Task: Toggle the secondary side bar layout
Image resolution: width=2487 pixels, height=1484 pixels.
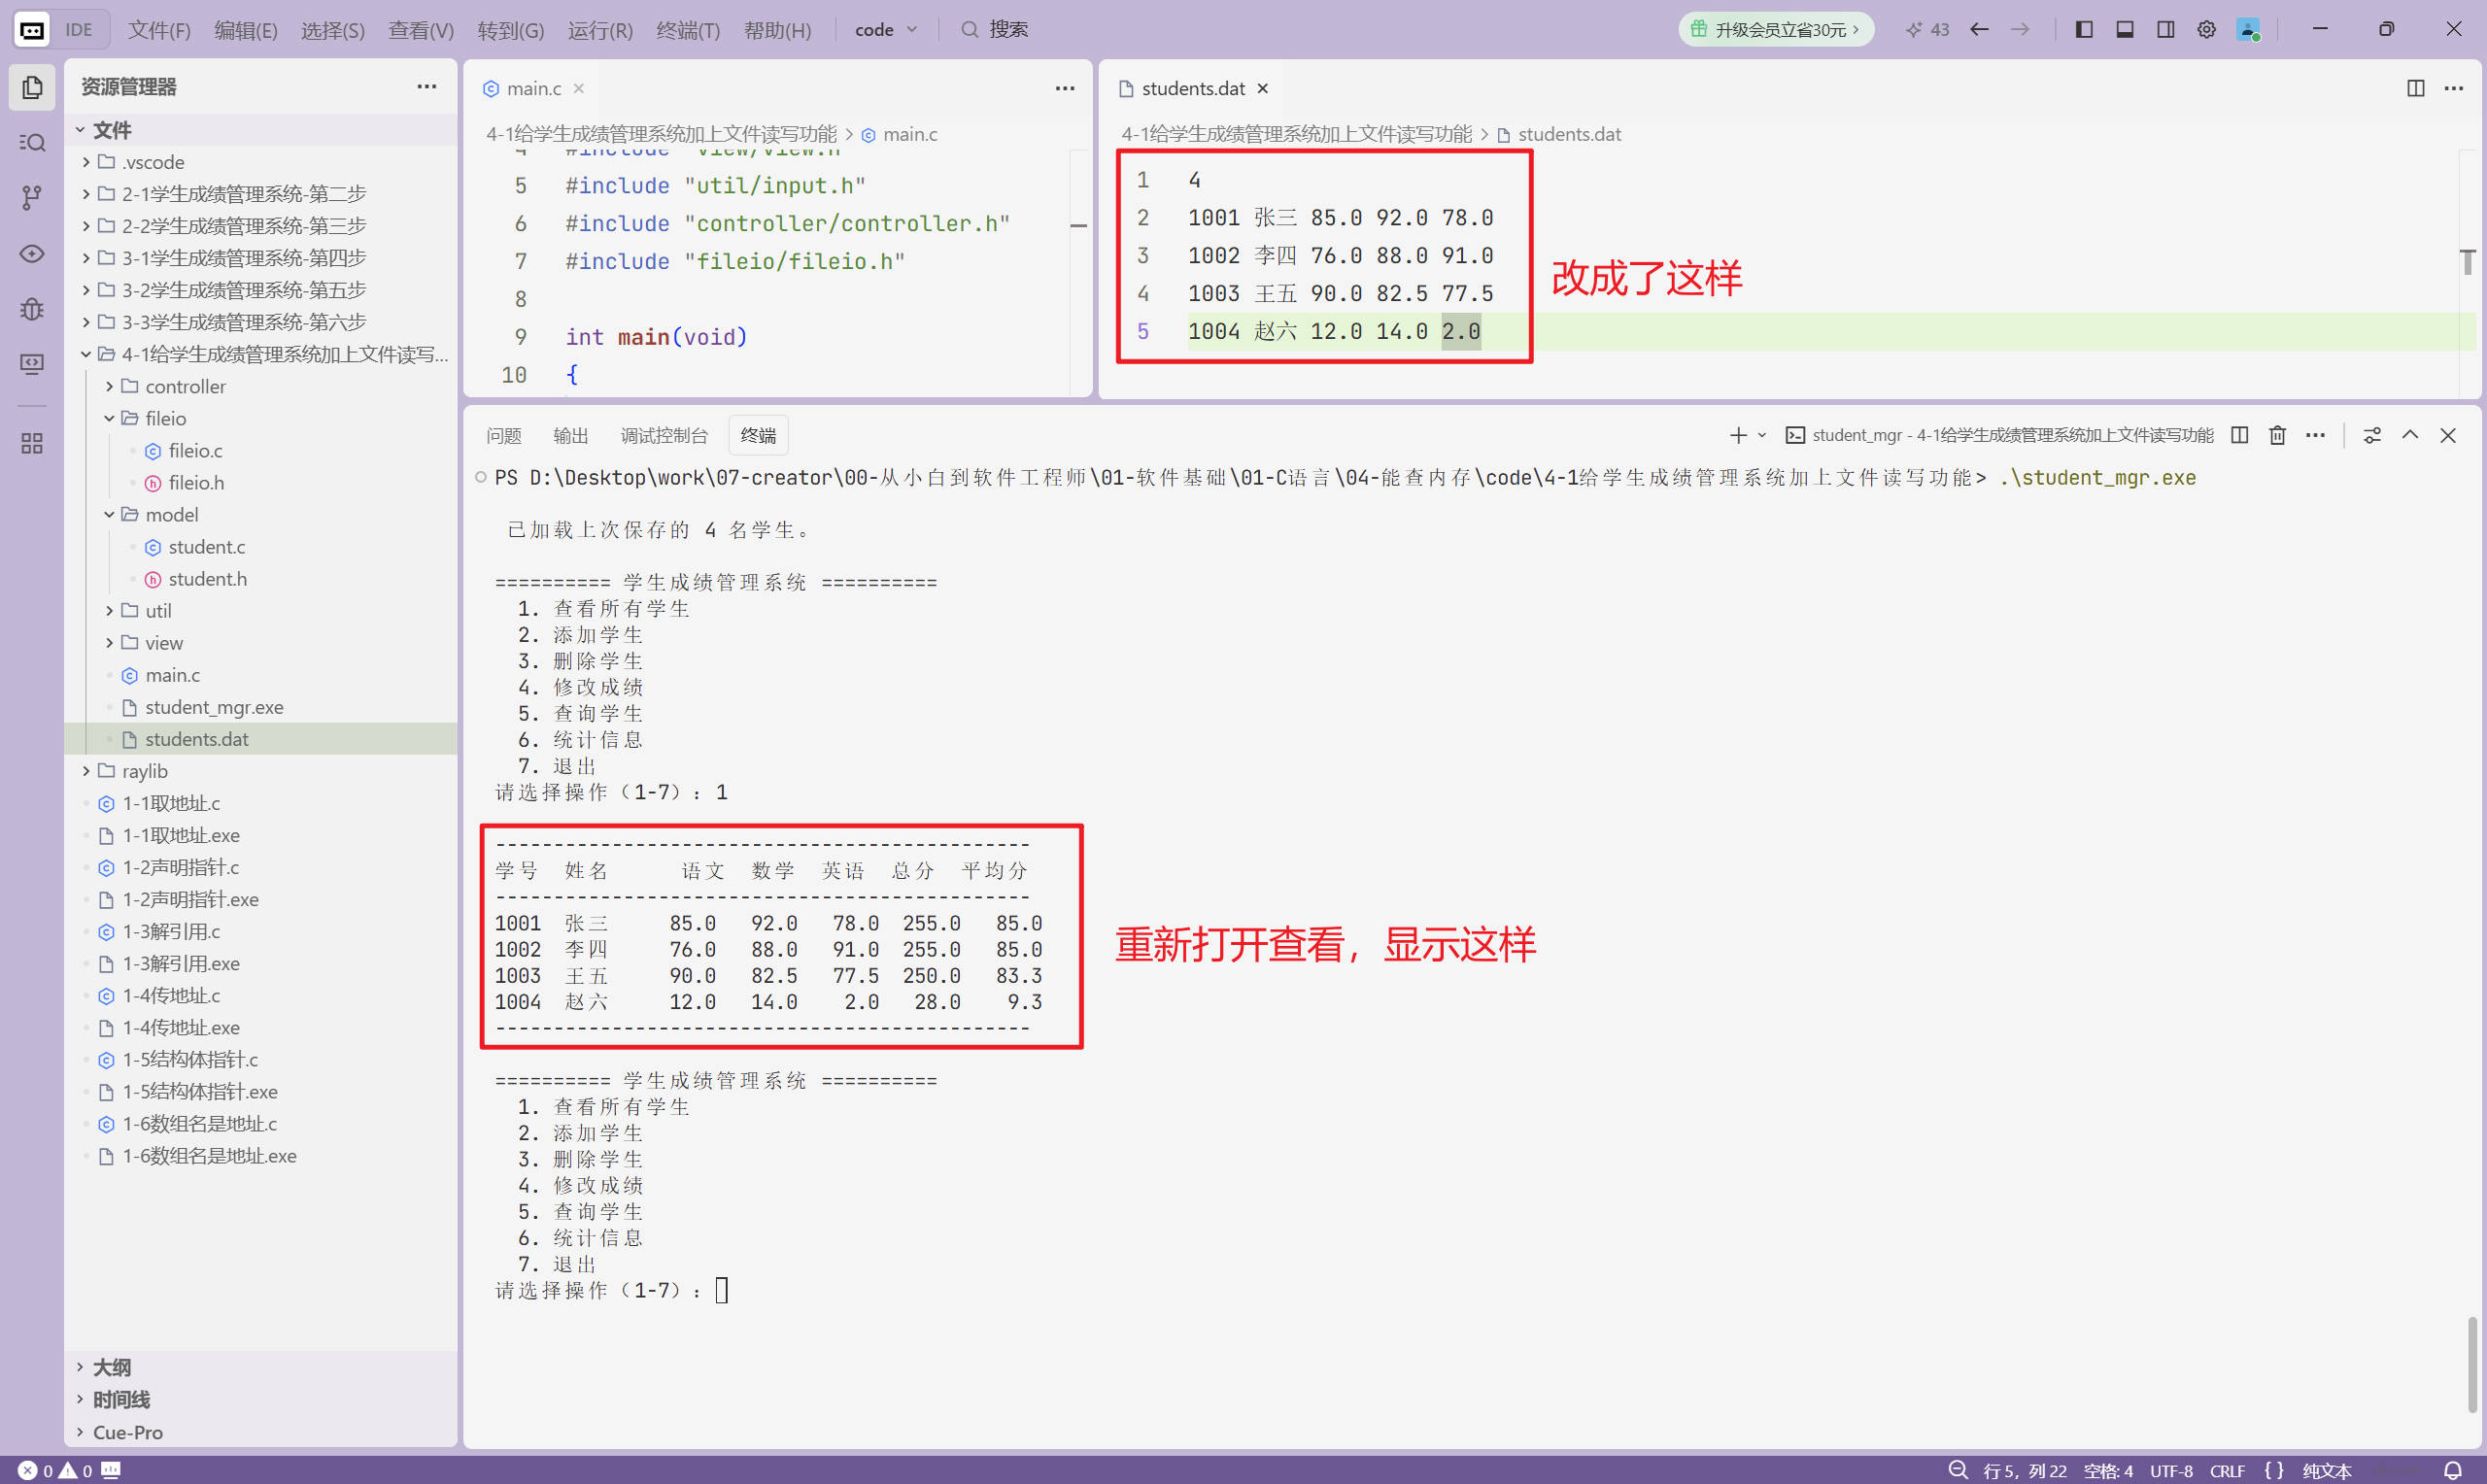Action: click(x=2166, y=30)
